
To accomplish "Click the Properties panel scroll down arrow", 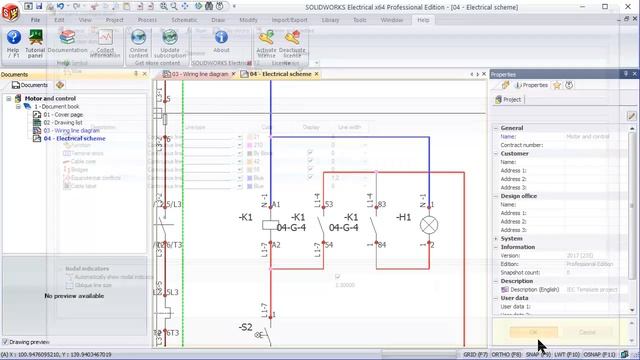I will [632, 310].
